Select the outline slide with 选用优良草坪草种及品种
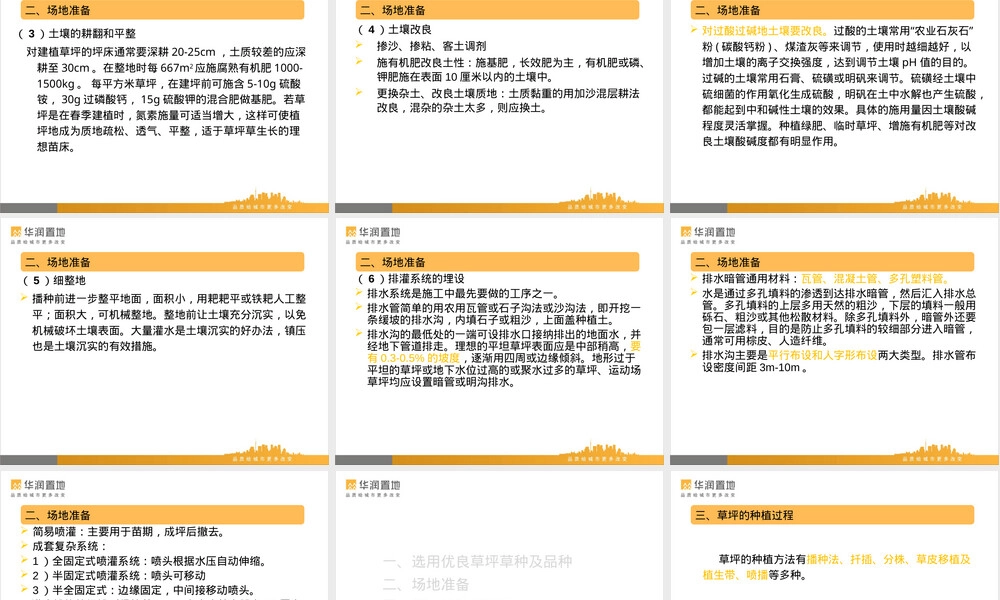 pos(499,536)
